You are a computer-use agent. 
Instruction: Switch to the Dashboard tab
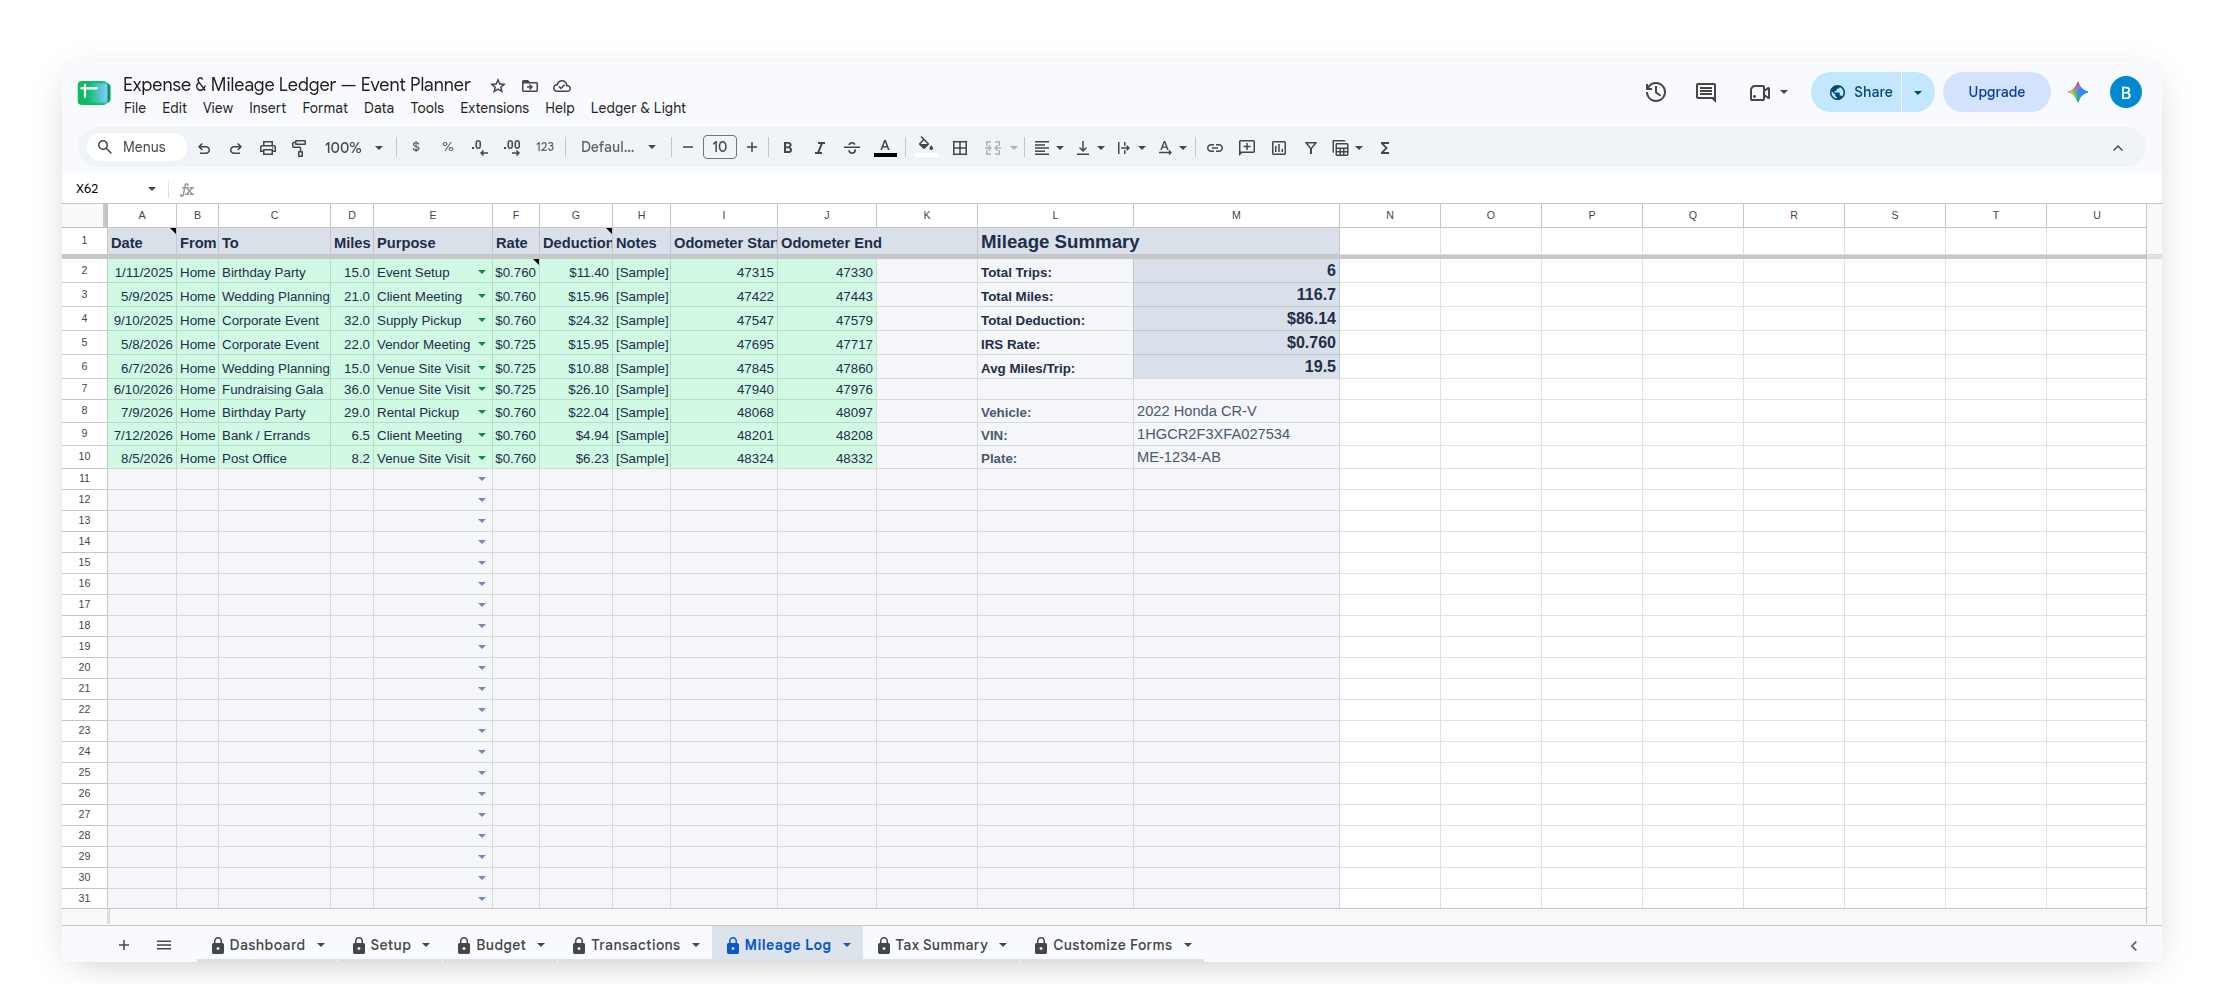pos(267,945)
